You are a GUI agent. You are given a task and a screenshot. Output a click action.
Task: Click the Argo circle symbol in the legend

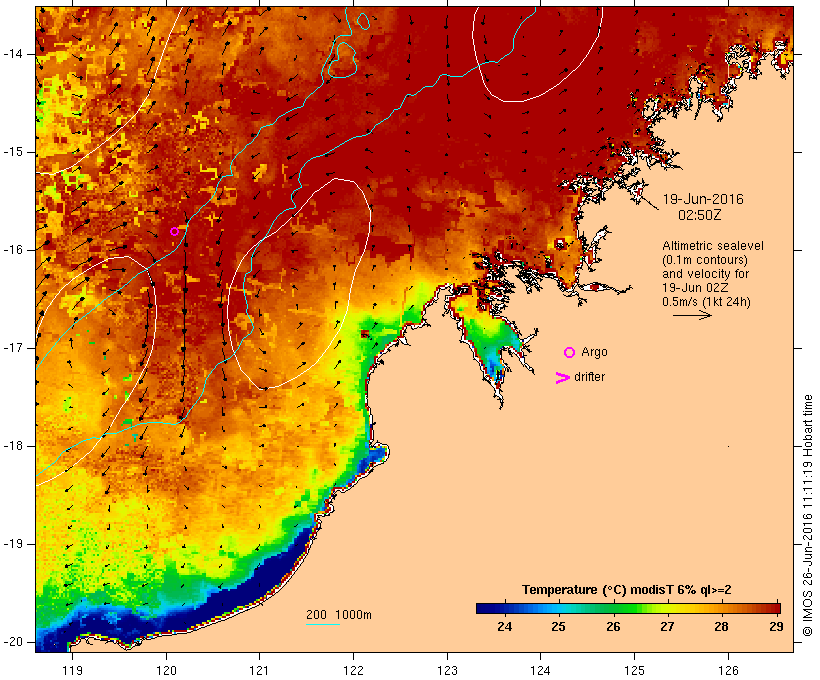570,353
